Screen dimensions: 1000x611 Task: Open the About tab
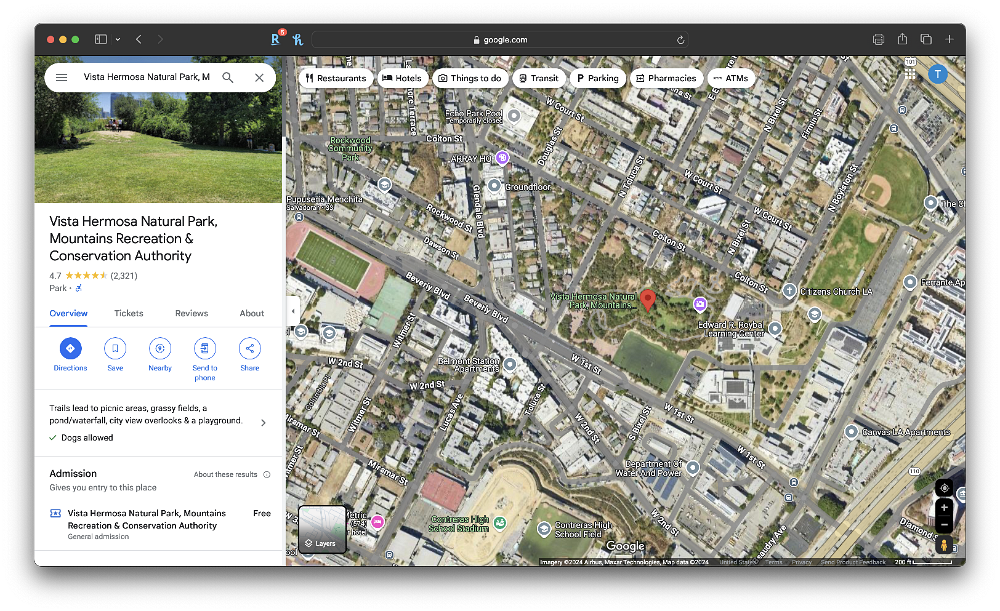252,313
